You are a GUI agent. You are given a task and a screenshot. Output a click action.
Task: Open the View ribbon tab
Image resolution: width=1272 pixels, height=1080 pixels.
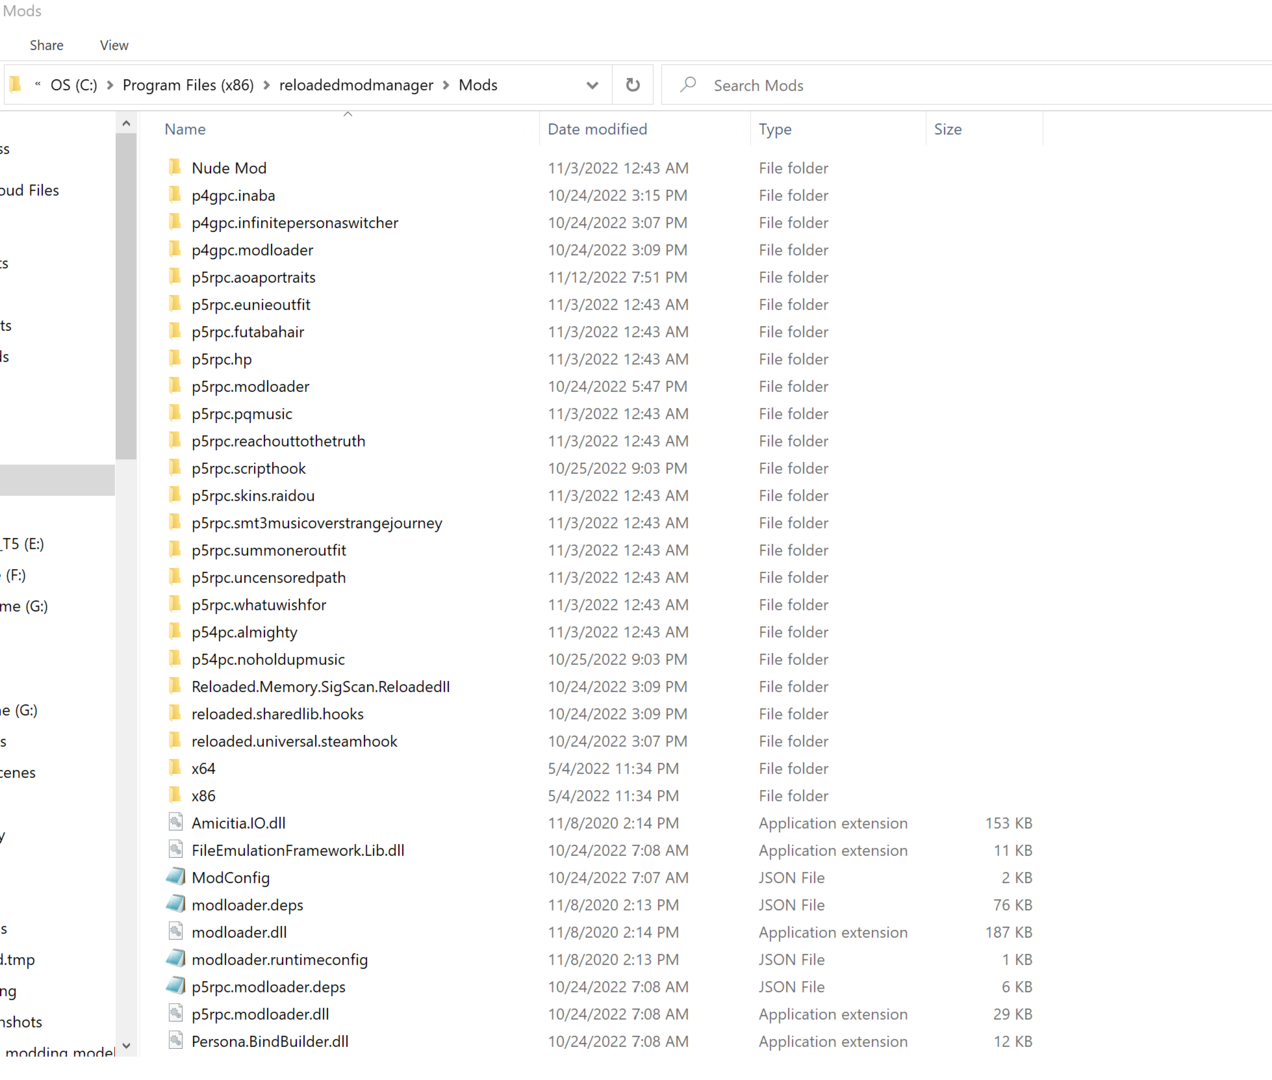coord(114,45)
